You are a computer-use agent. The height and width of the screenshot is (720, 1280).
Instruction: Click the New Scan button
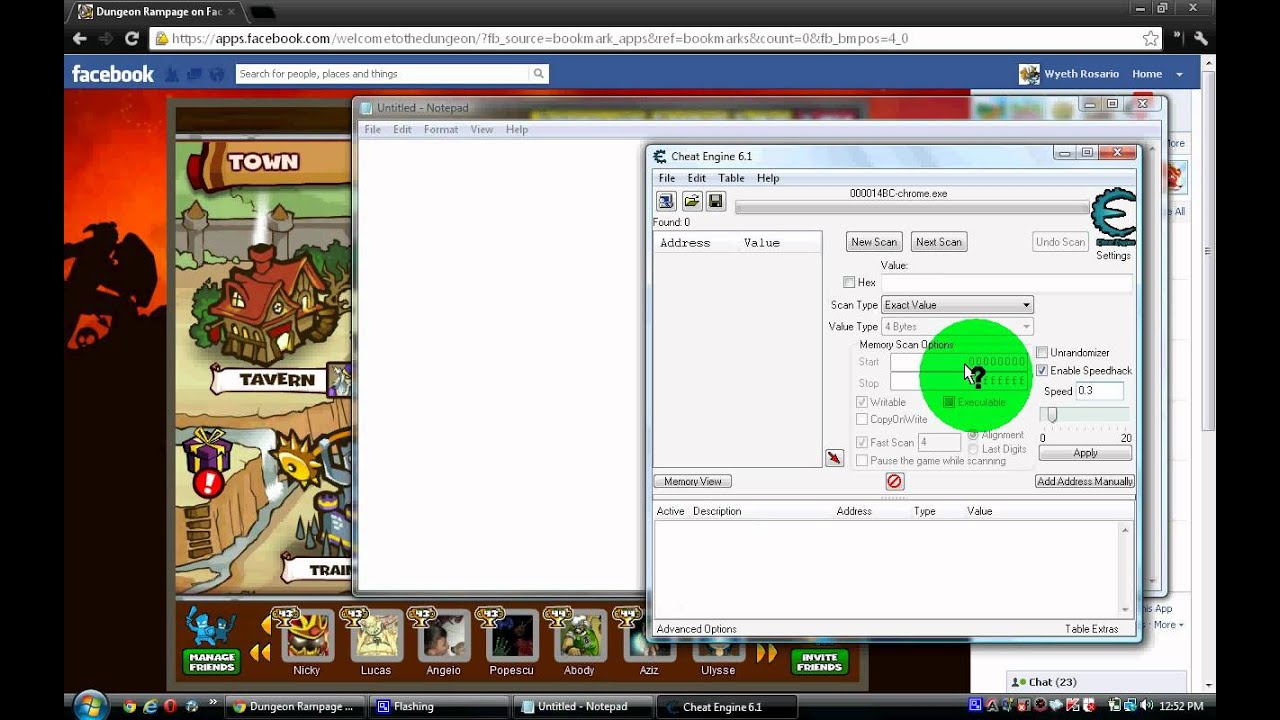pos(874,242)
